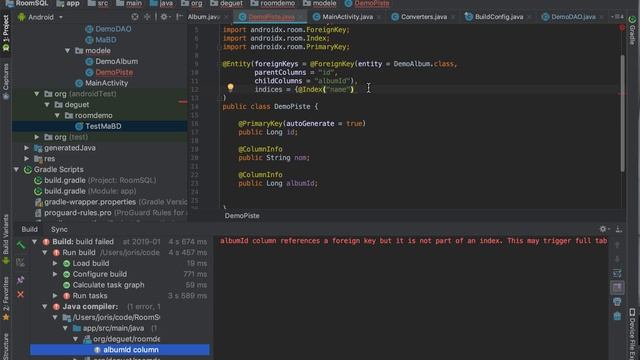Viewport: 640px width, 360px height.
Task: Switch to the DemoPiste.java editor tab
Action: click(x=270, y=17)
